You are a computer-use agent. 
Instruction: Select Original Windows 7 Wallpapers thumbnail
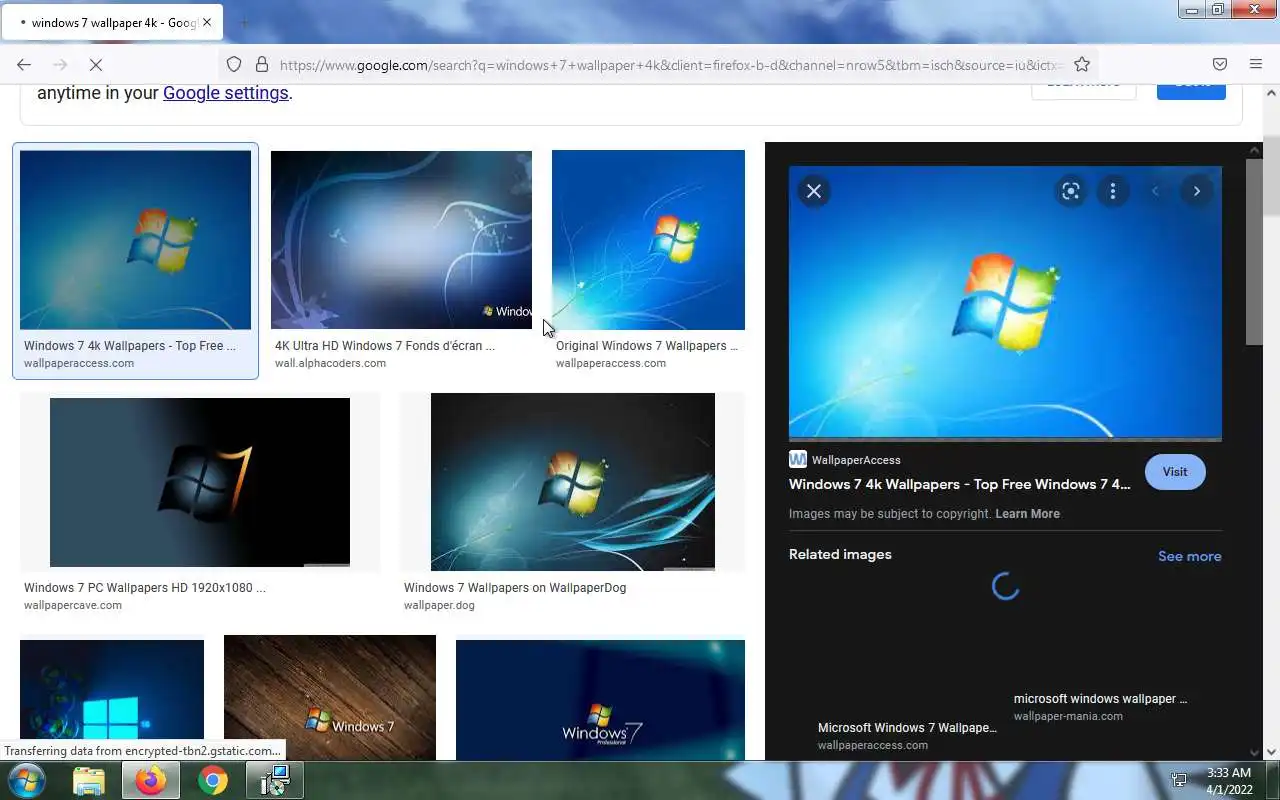(648, 240)
